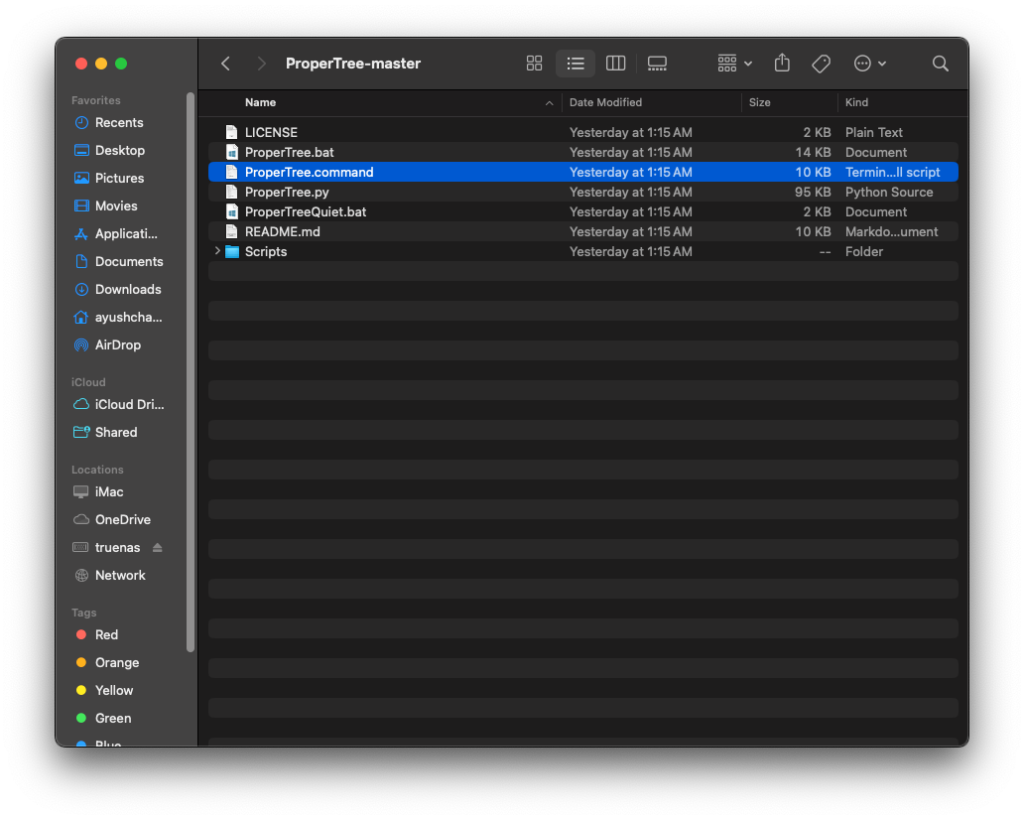Click the Python Source kind cell
Screen dimensions: 1024x820
889,192
